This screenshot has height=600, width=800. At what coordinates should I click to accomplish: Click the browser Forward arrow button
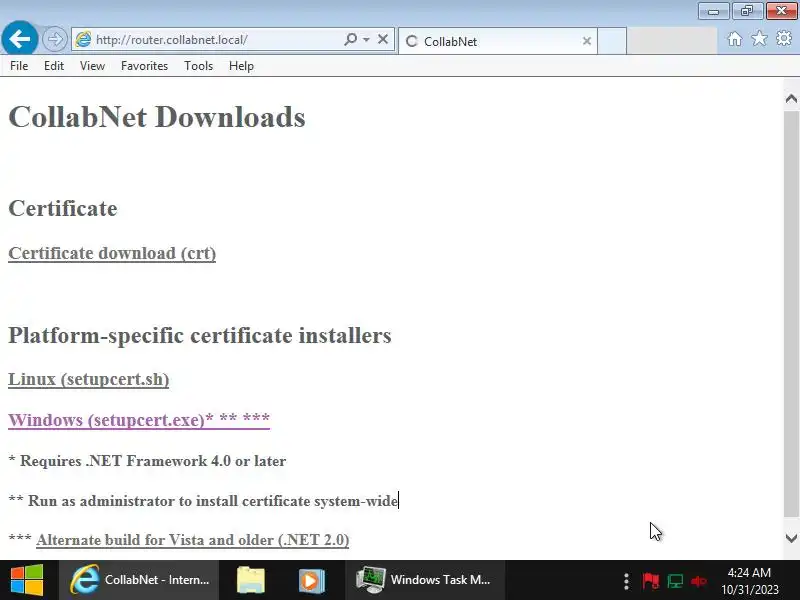54,39
